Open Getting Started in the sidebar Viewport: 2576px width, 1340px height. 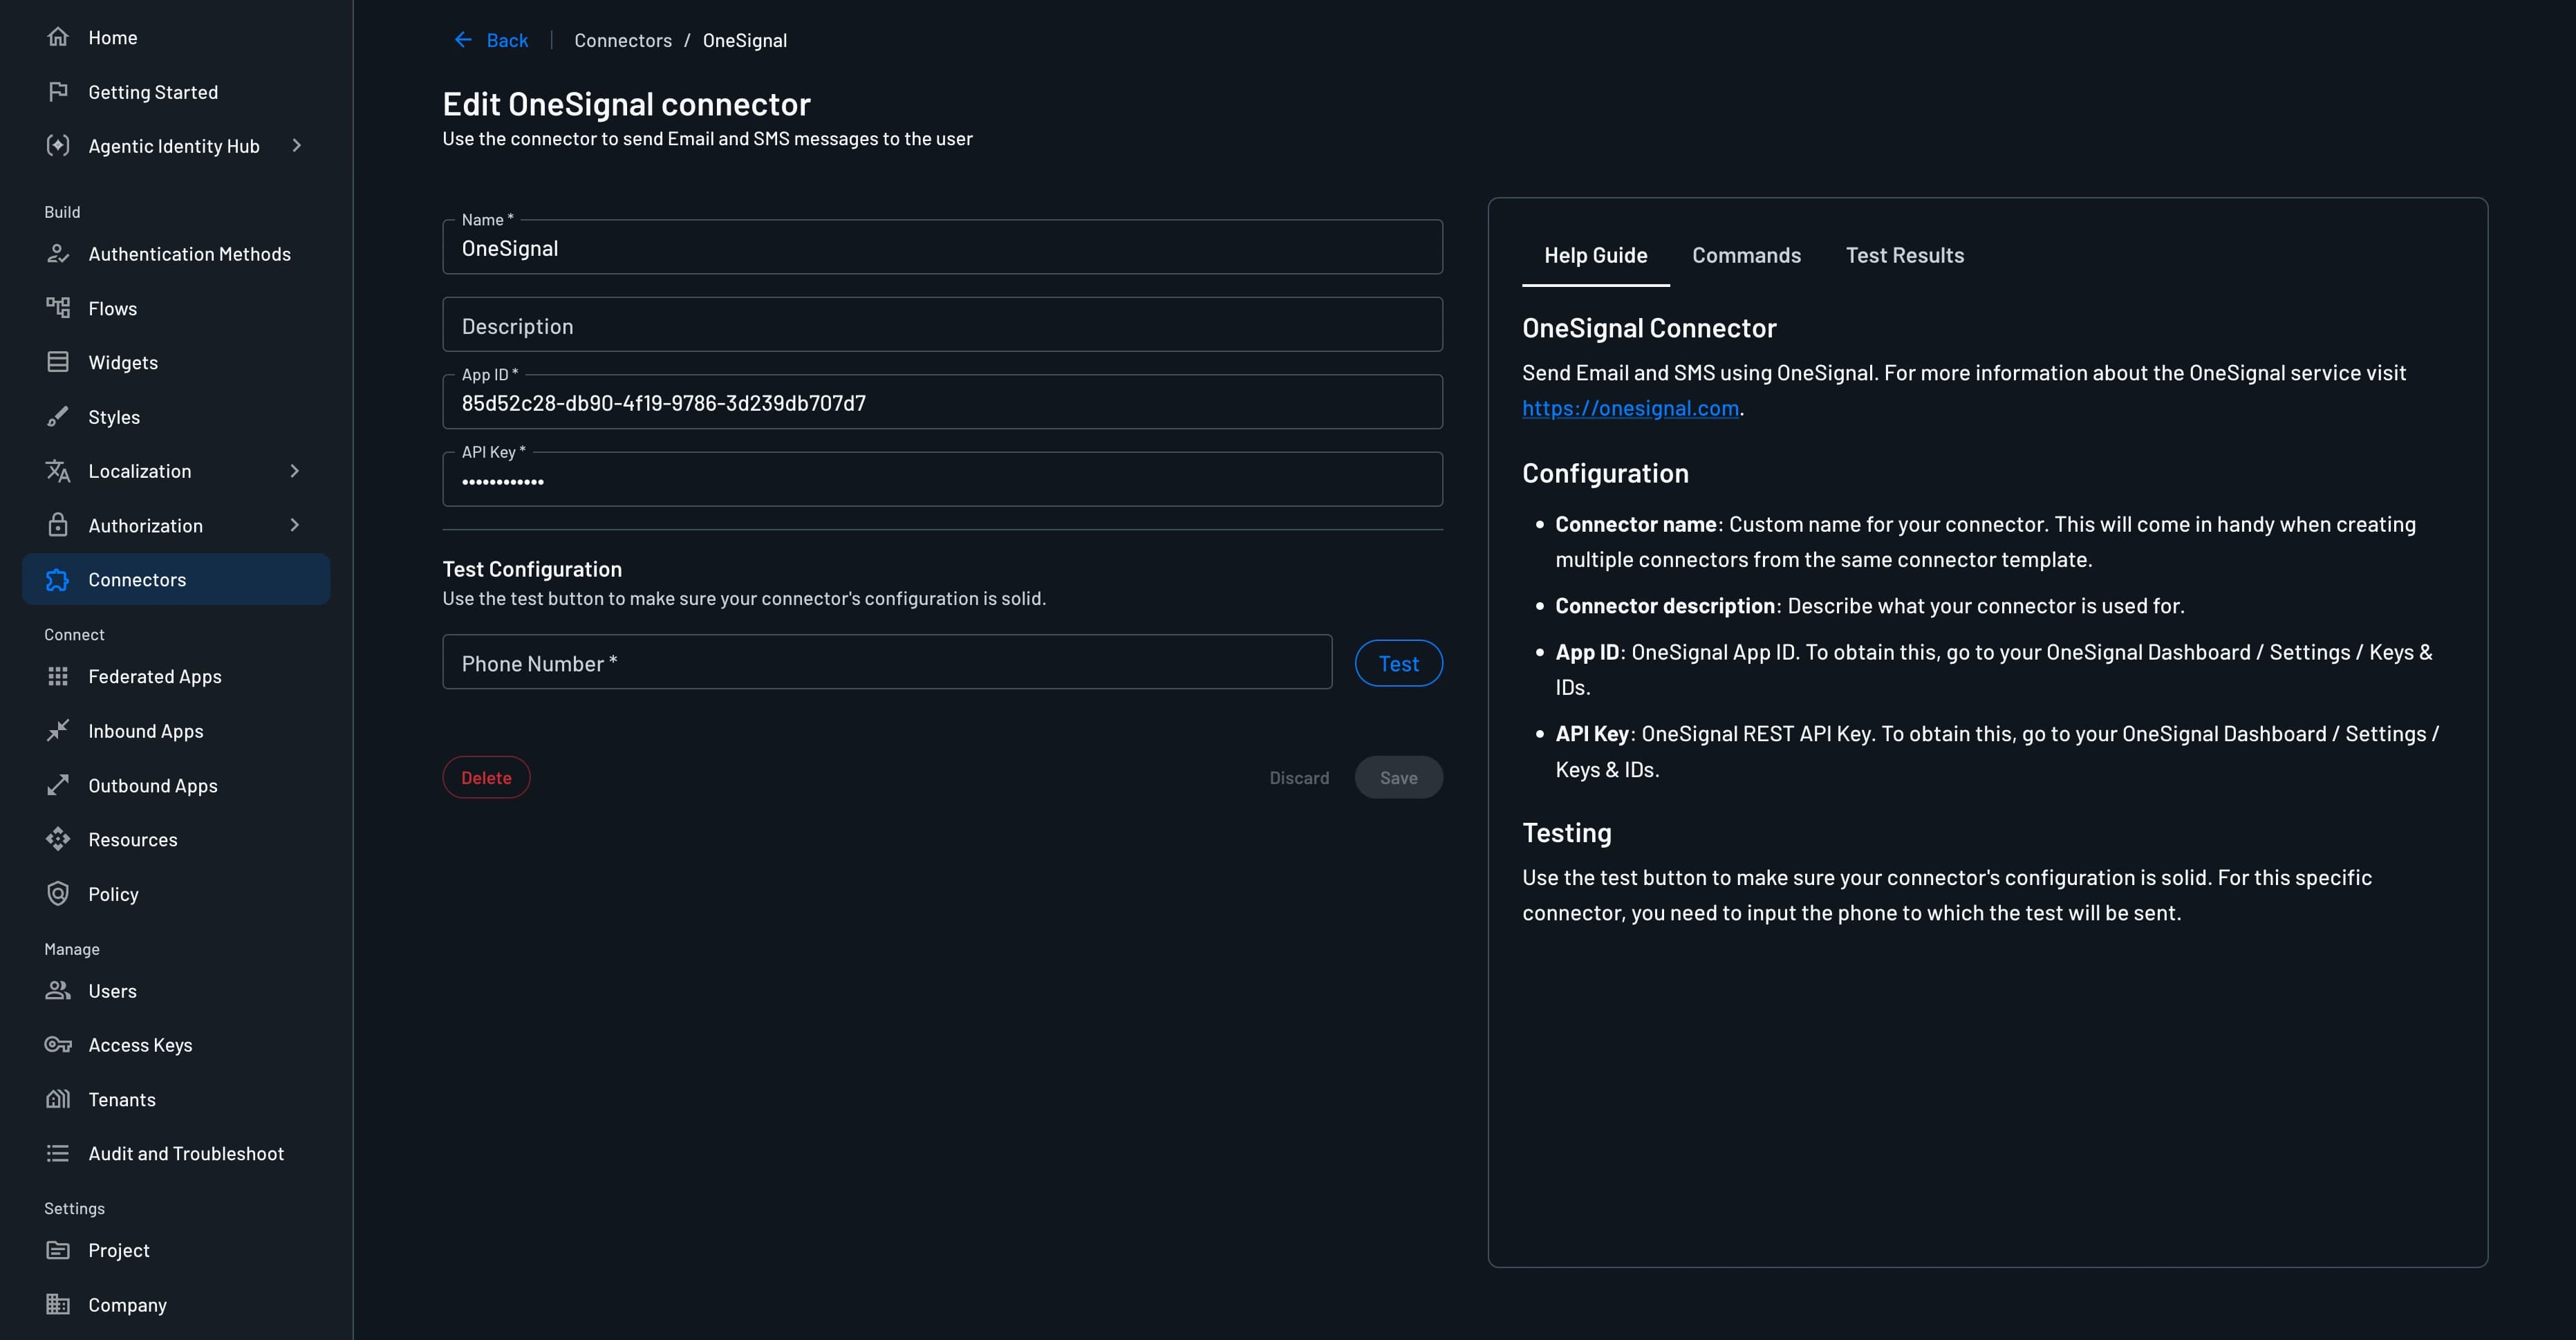point(176,92)
